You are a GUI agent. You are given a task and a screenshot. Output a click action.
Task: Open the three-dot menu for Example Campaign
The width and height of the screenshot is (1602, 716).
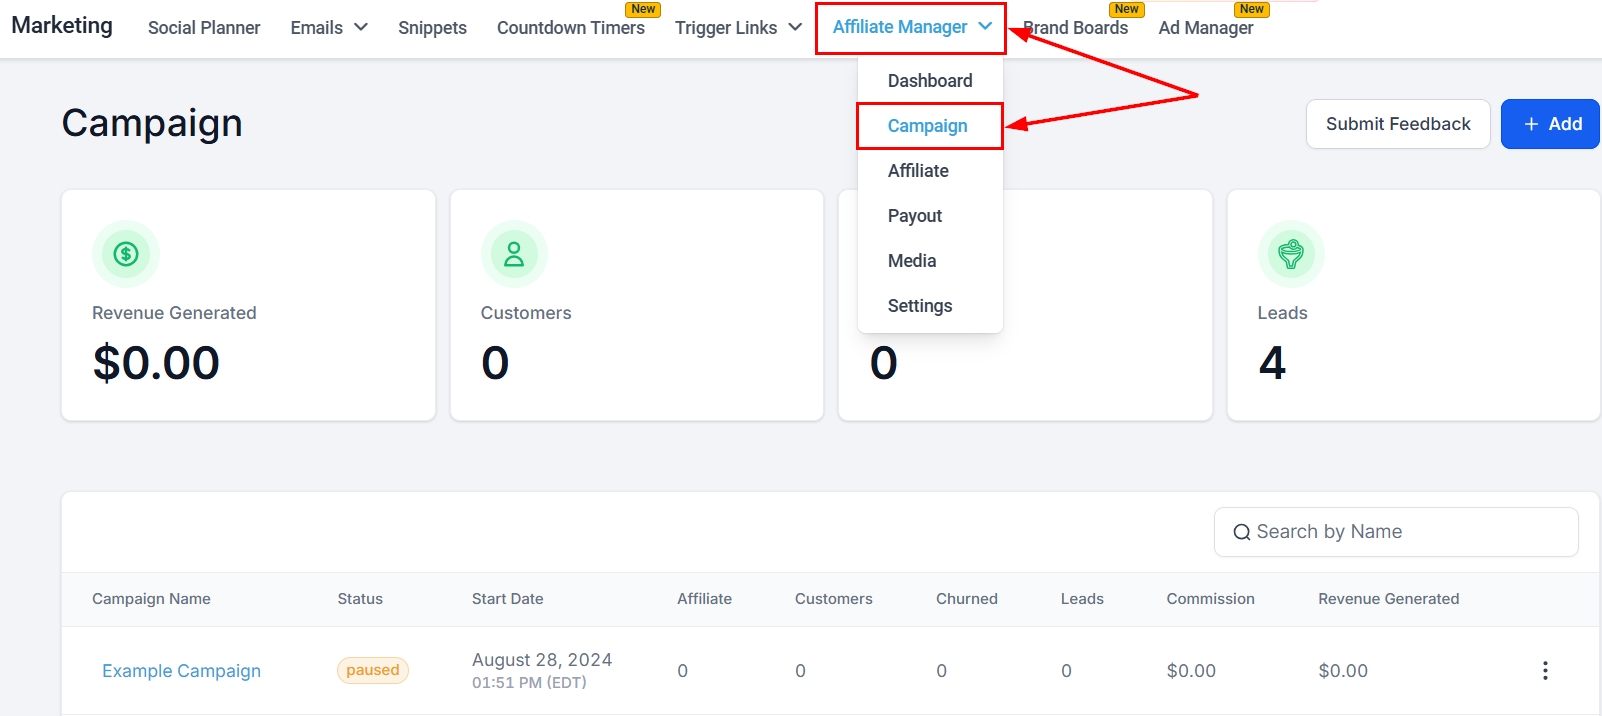1545,671
